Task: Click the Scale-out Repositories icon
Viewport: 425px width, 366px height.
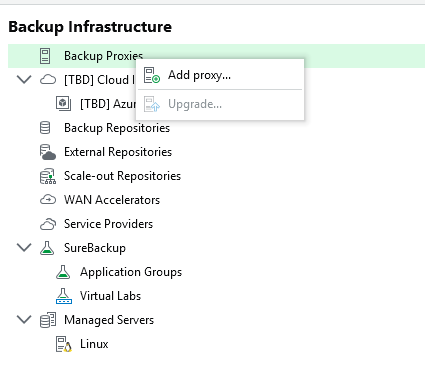Action: (48, 176)
